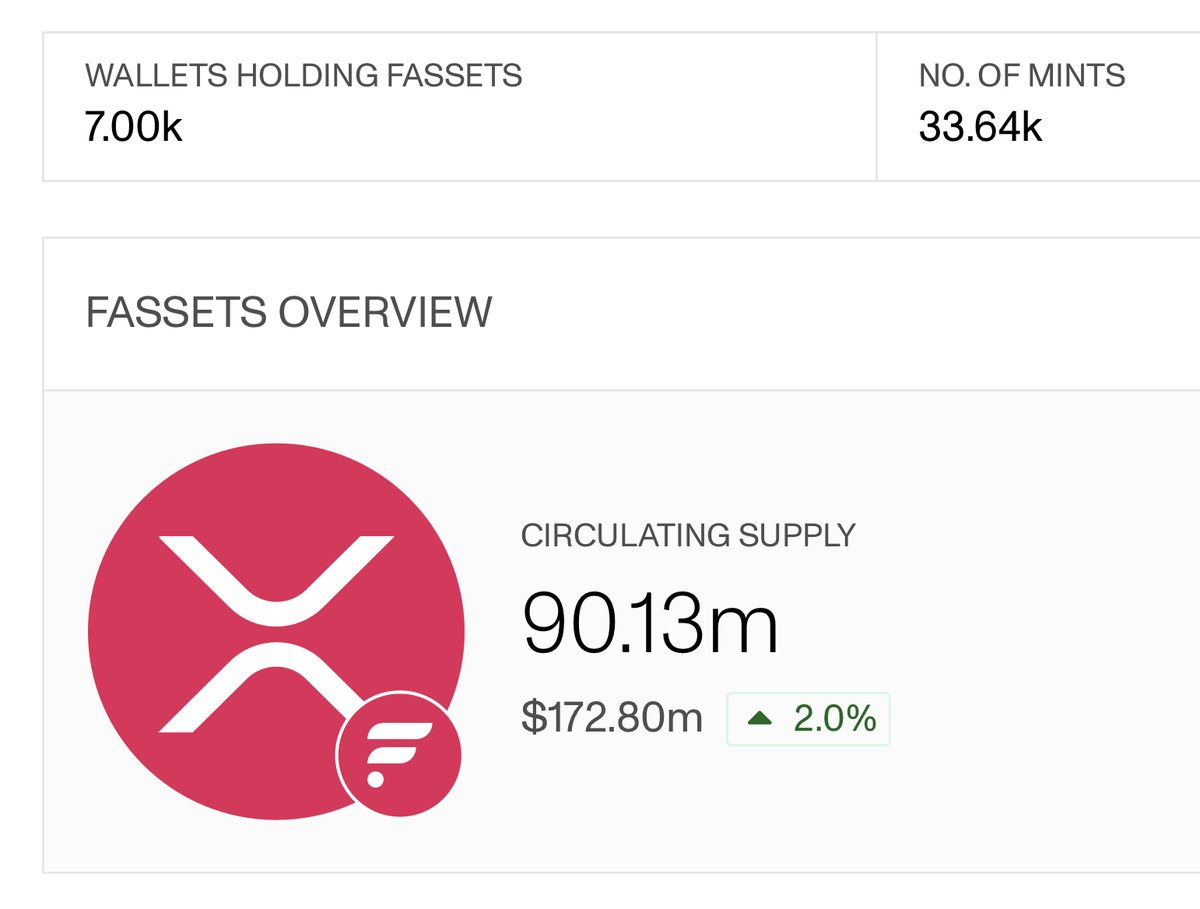The height and width of the screenshot is (909, 1200).
Task: Click the $172.80m dollar value
Action: pos(611,718)
